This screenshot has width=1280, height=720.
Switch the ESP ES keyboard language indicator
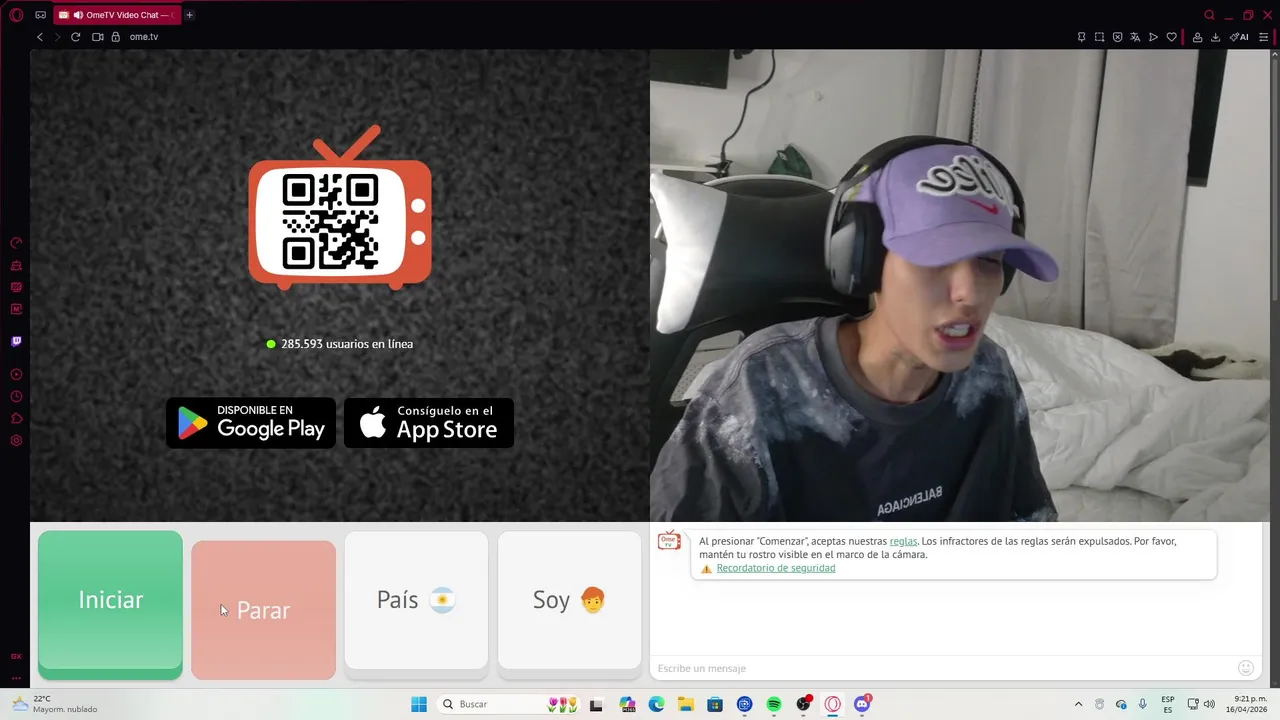coord(1168,704)
